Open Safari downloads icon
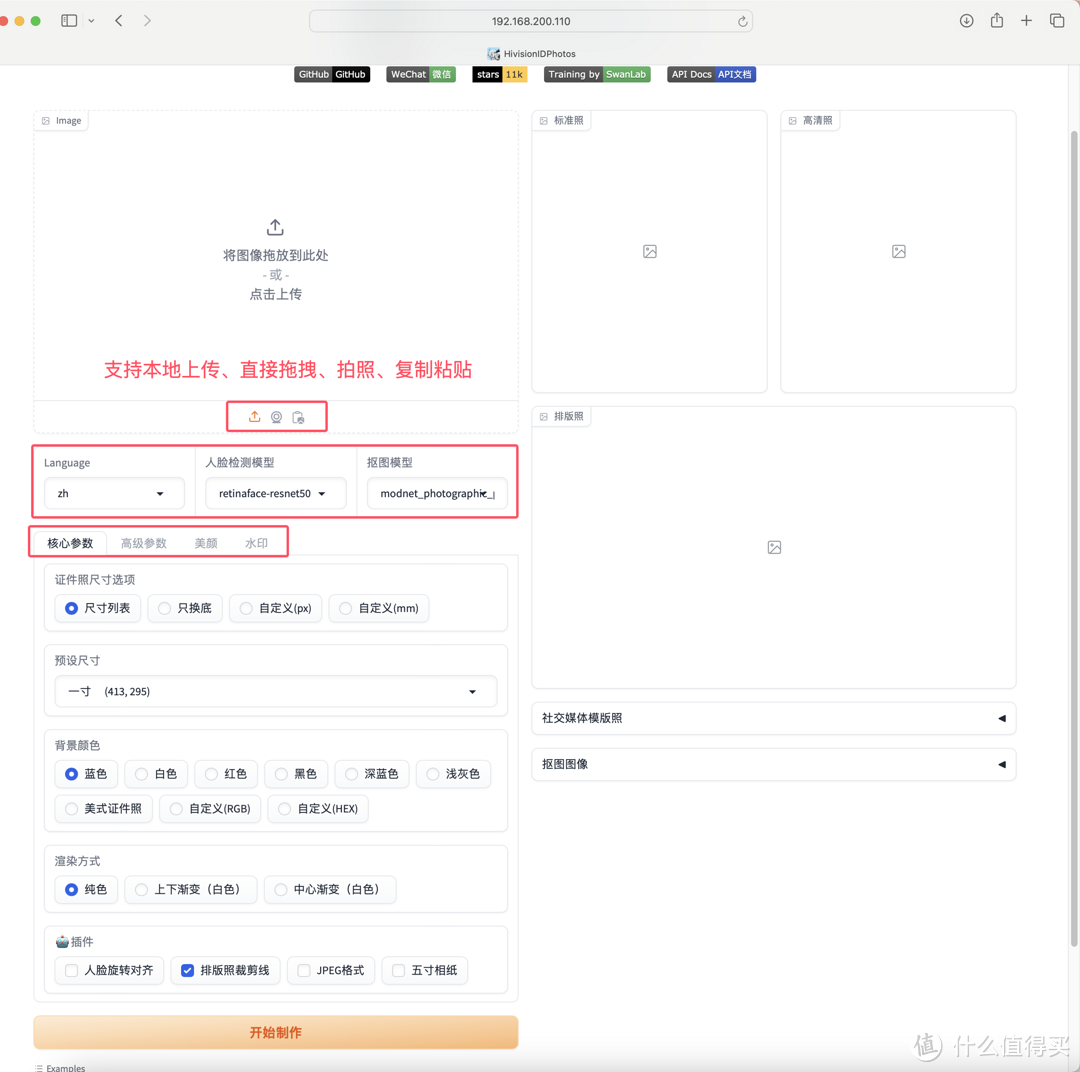Viewport: 1080px width, 1072px height. [966, 21]
